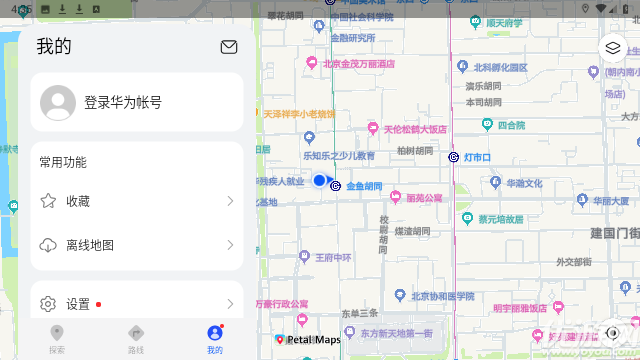Switch to the 路线 routes tab

click(x=136, y=340)
